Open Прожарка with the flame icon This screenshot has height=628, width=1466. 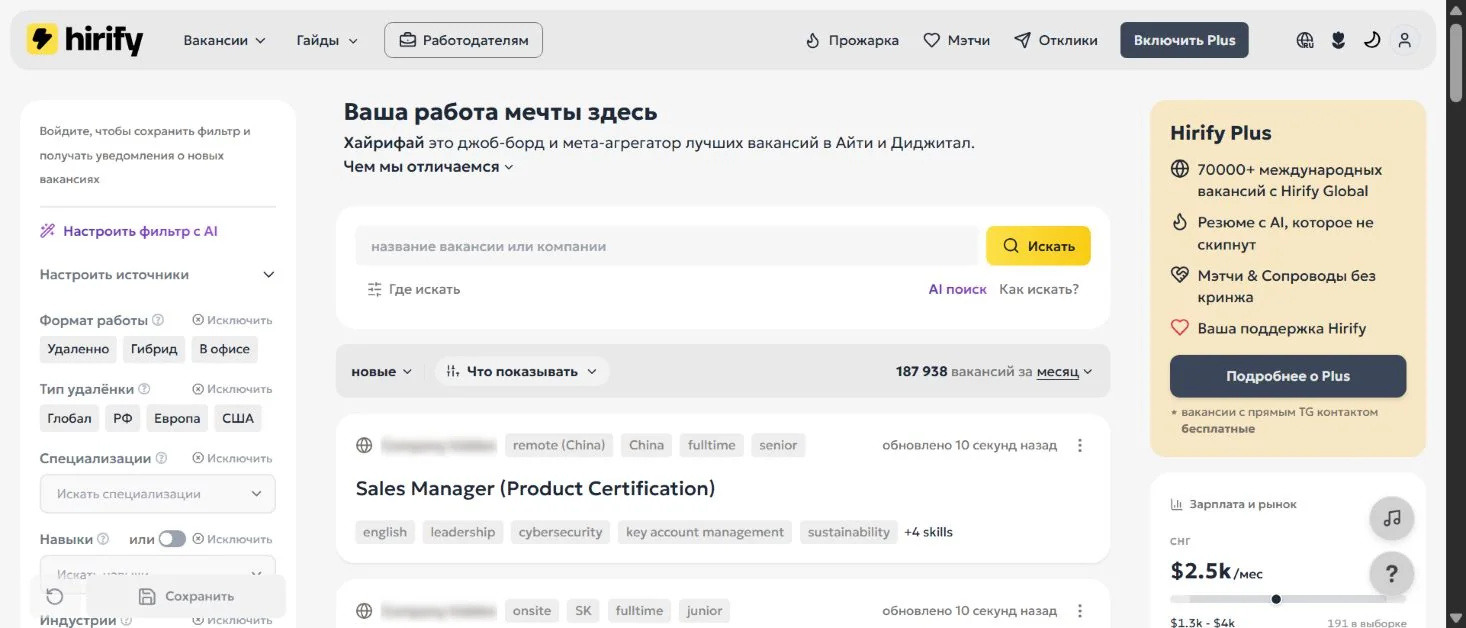(852, 40)
